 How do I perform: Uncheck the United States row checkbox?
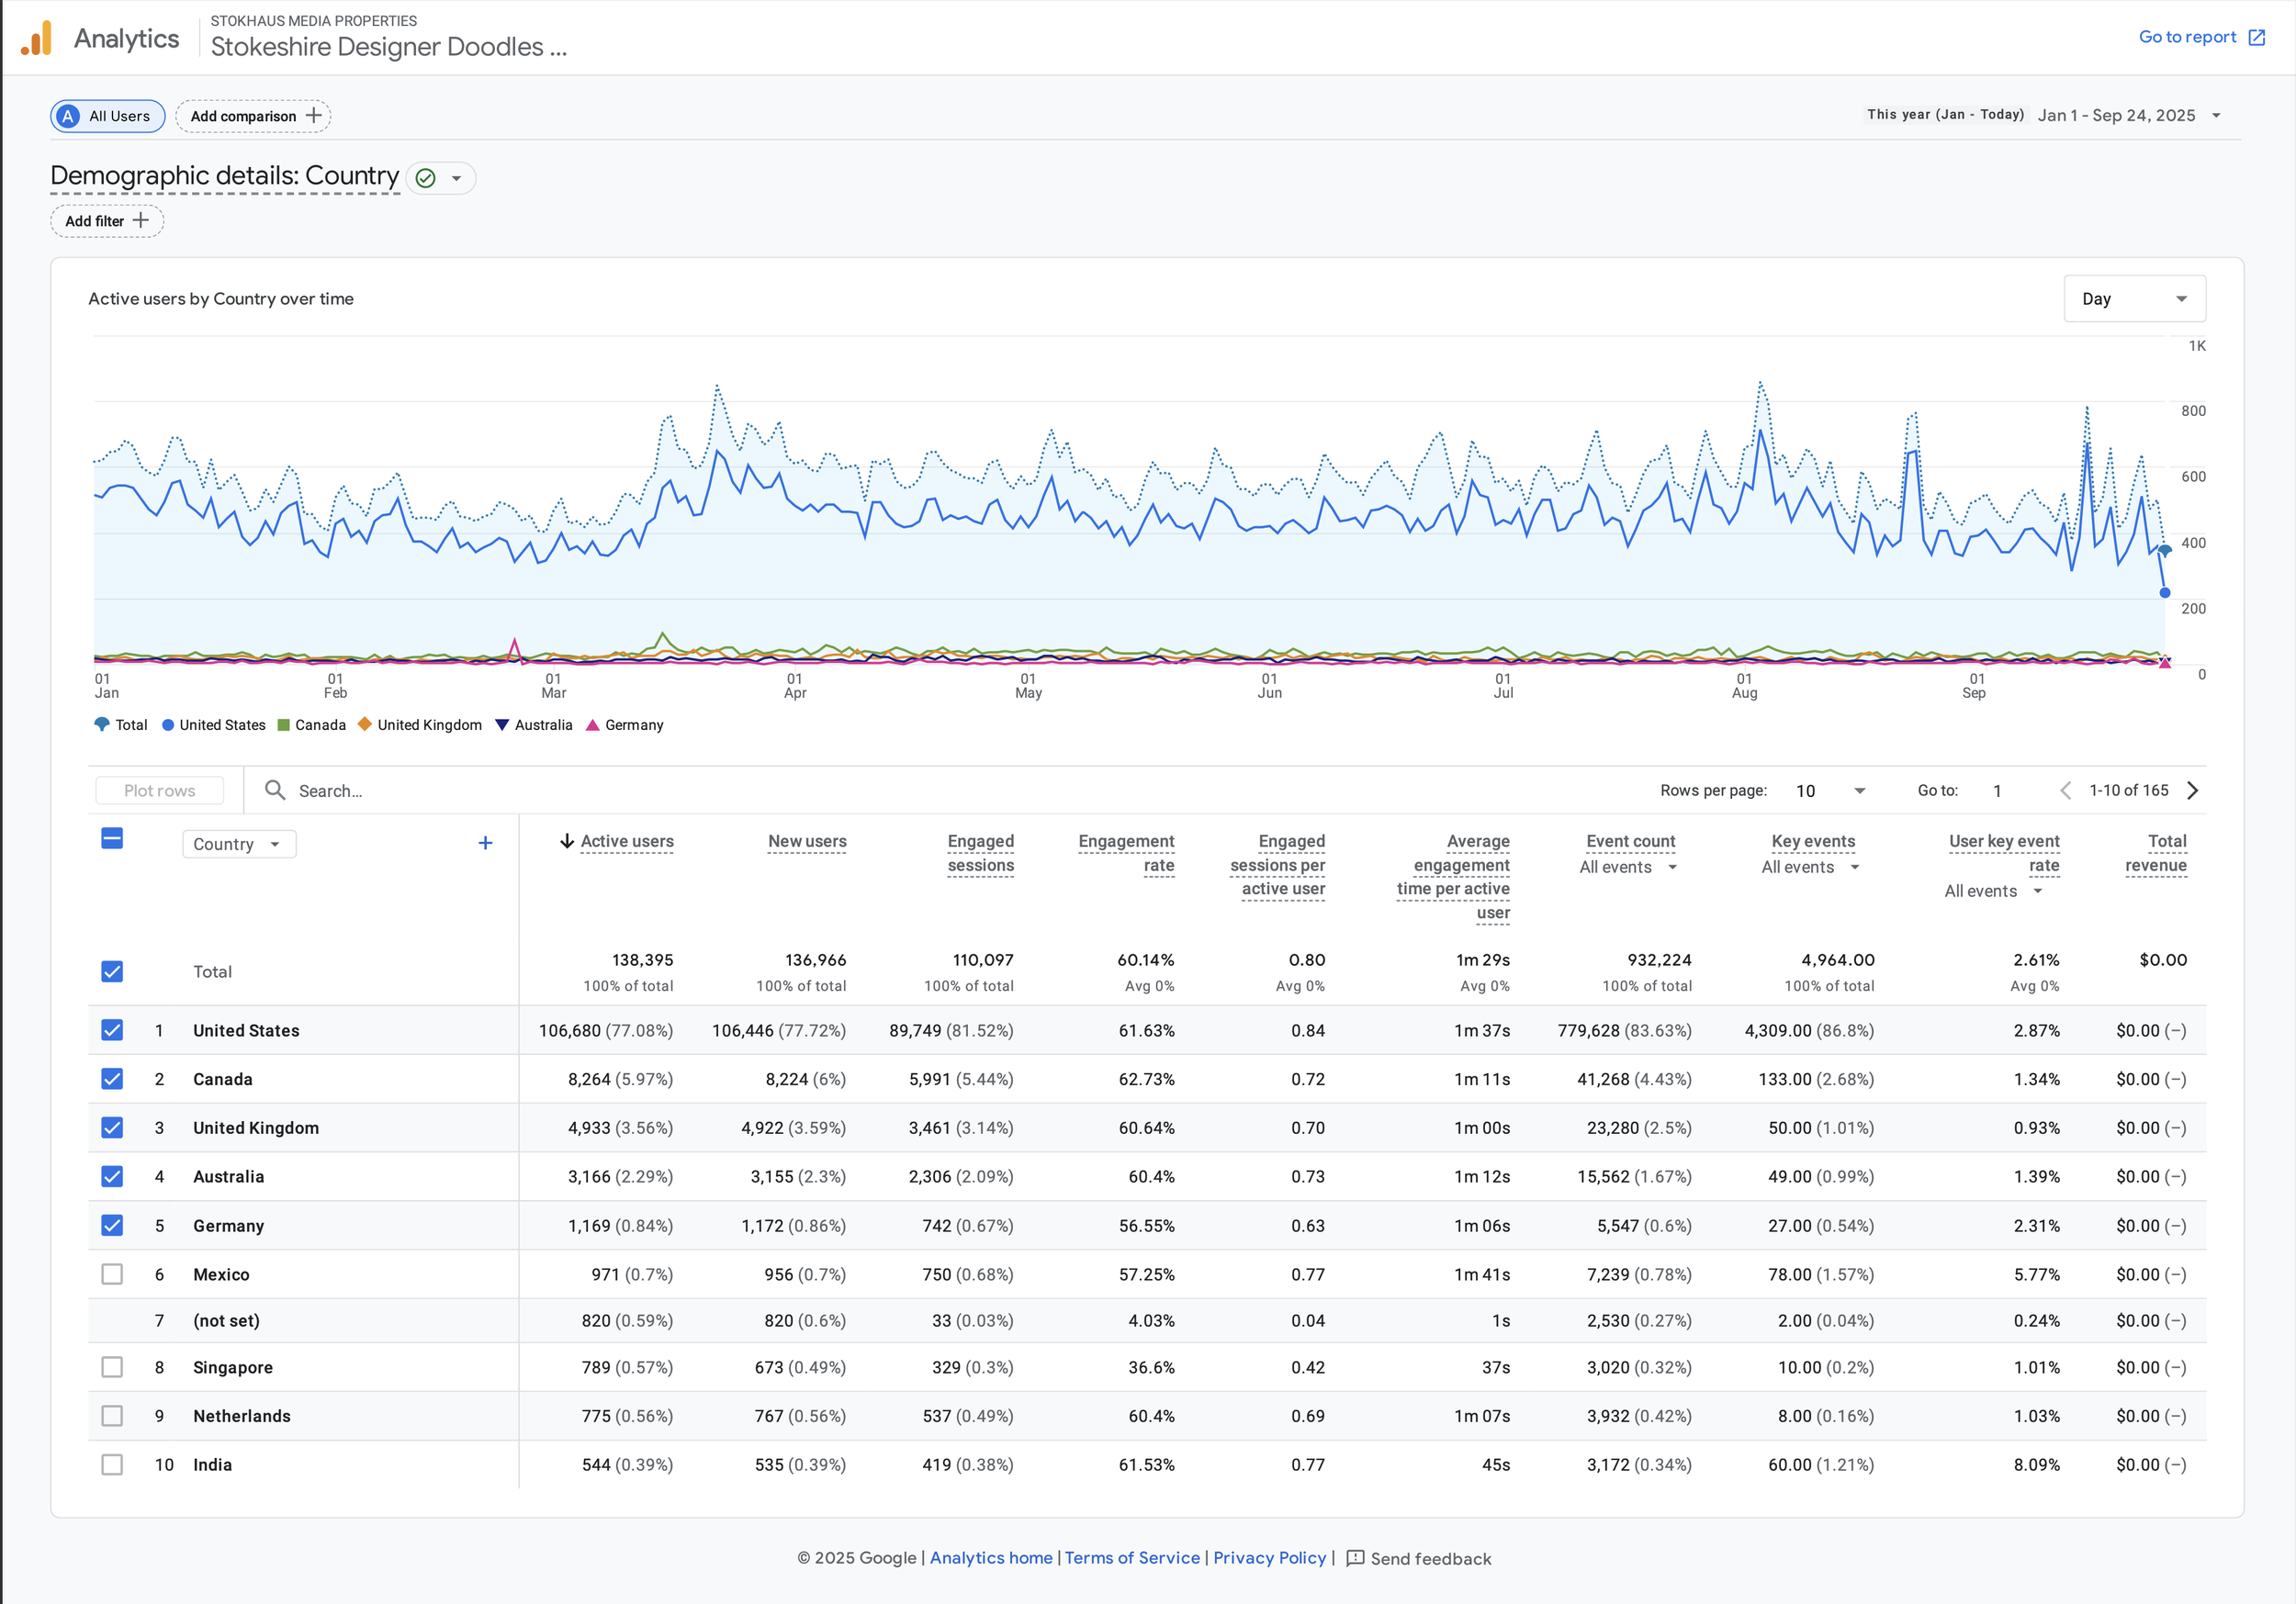[112, 1030]
